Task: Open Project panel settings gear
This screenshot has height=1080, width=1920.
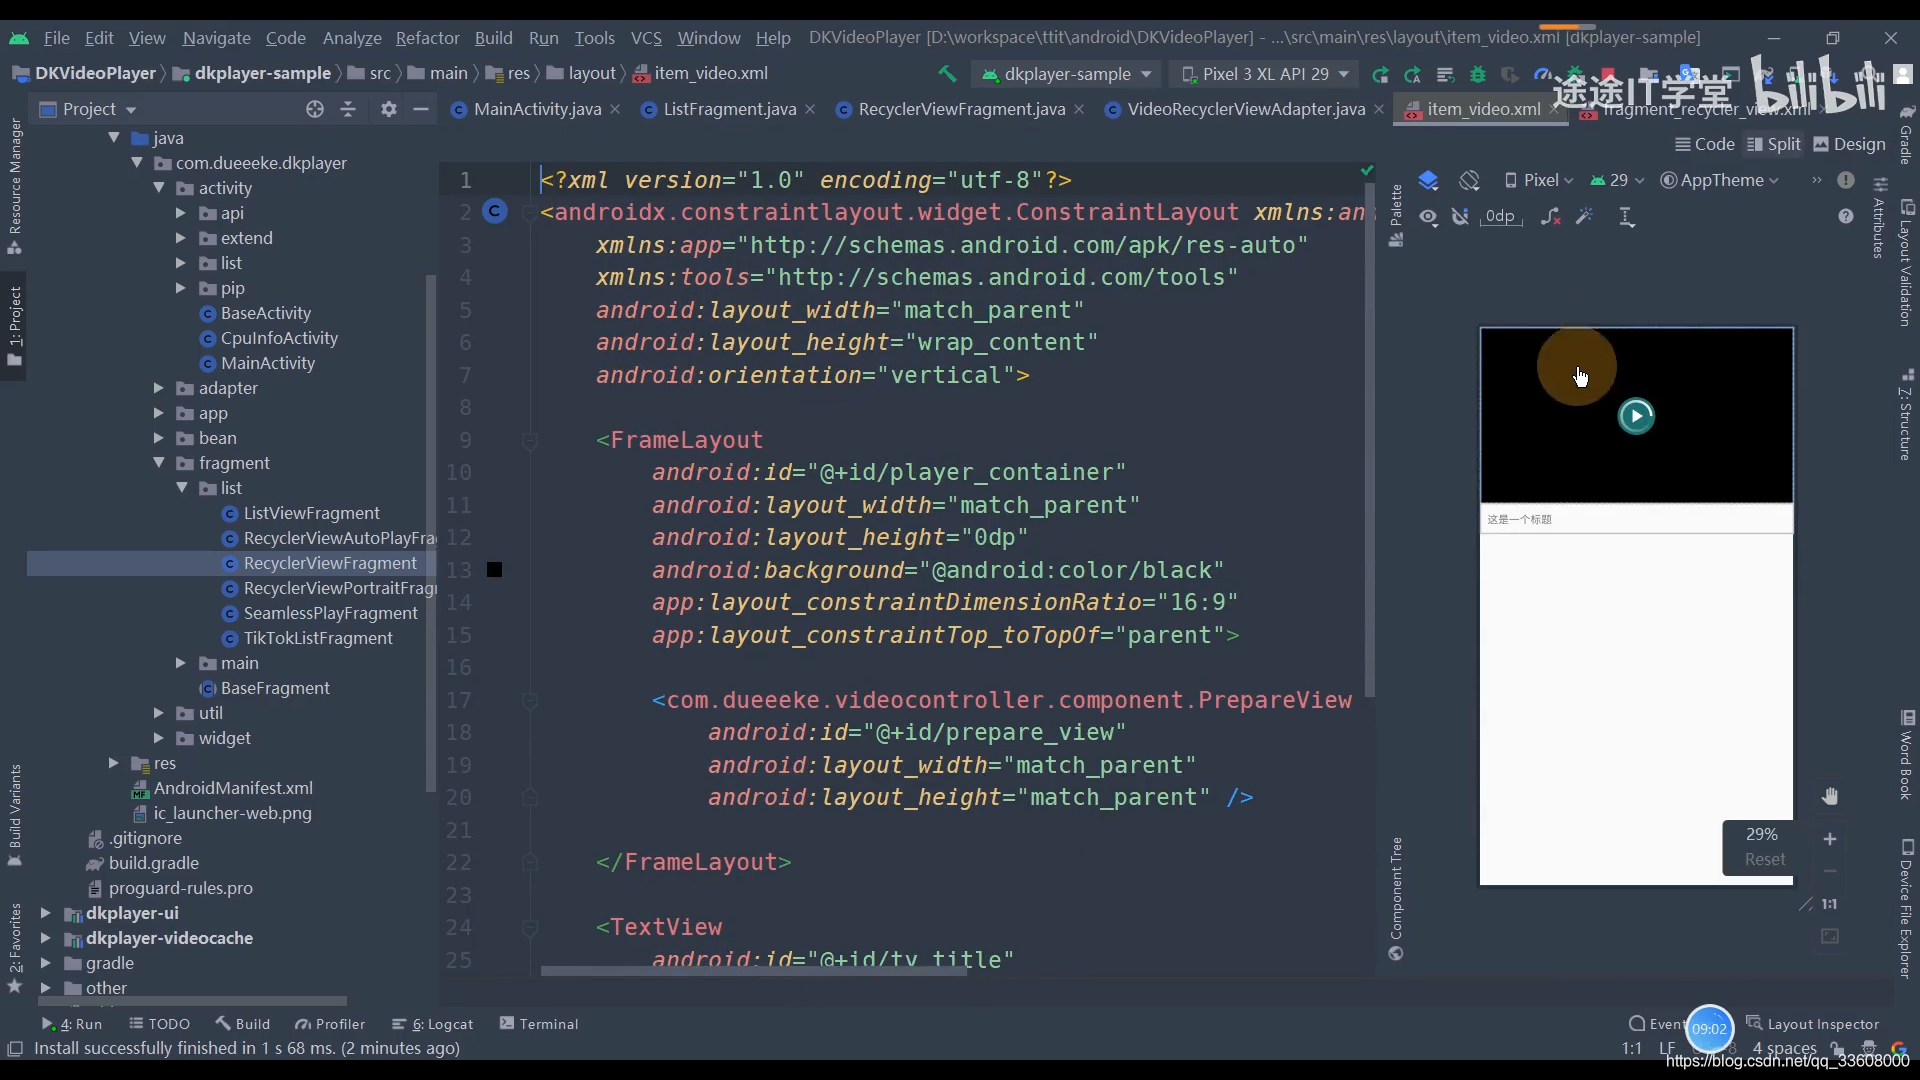Action: (389, 109)
